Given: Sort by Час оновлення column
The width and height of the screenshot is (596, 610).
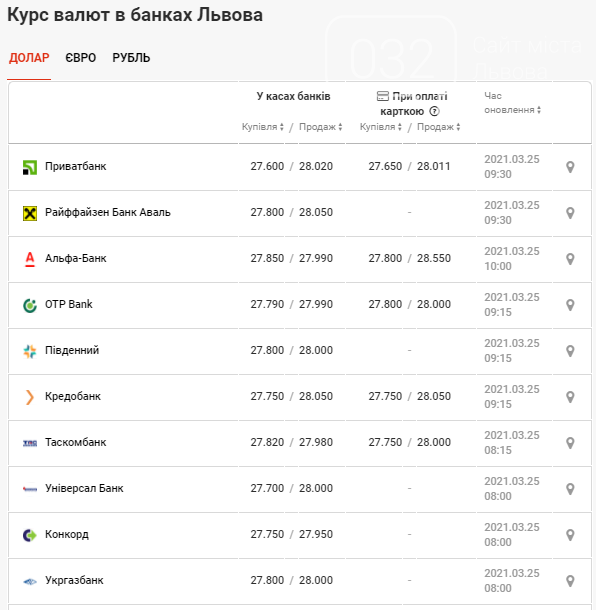Looking at the screenshot, I should coord(512,103).
